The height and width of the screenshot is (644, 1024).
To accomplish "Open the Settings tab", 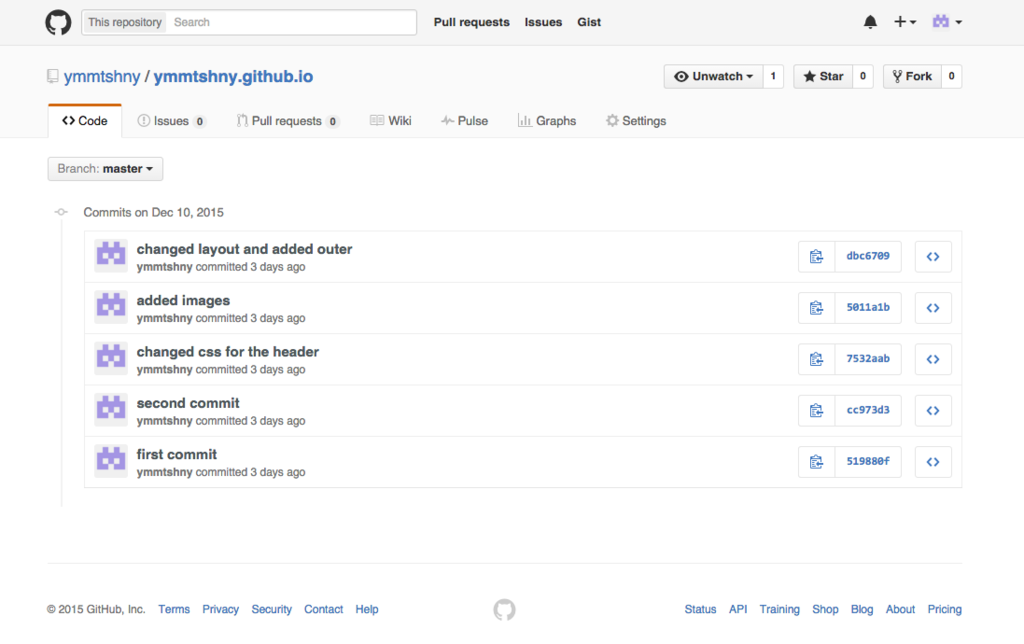I will [636, 121].
